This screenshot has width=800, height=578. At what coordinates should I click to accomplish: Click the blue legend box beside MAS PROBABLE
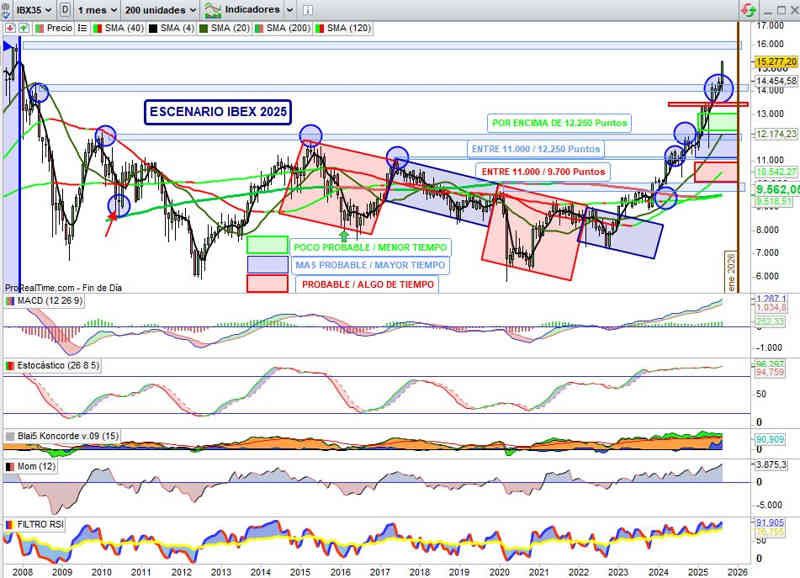[267, 264]
